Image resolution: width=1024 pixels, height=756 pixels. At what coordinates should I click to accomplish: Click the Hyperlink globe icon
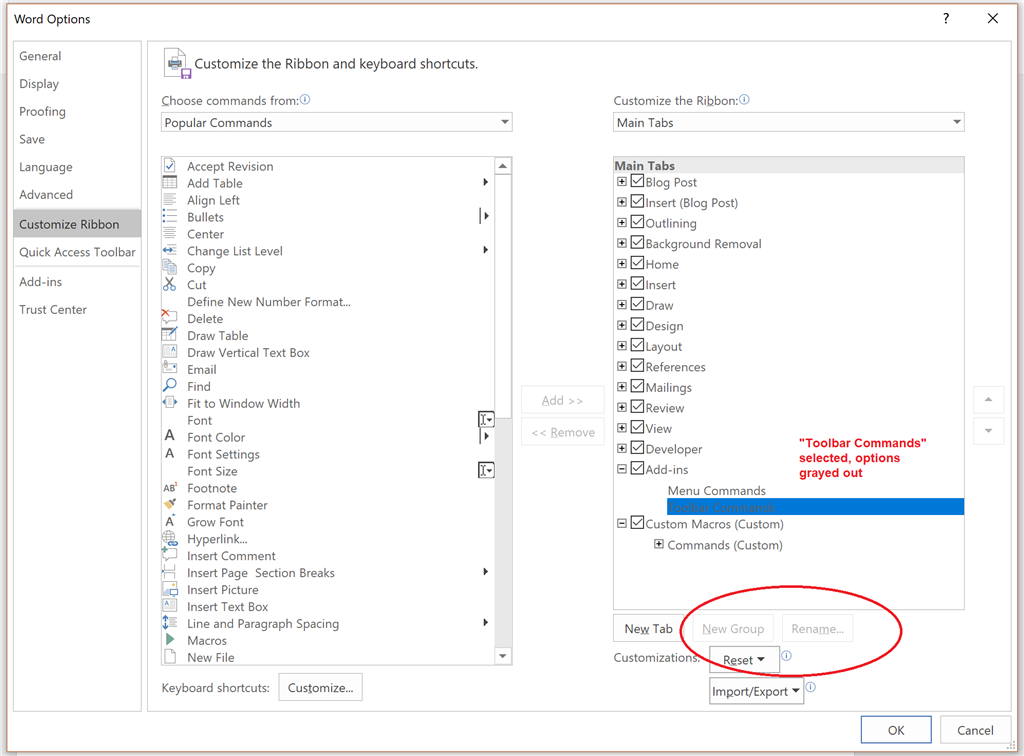click(170, 539)
